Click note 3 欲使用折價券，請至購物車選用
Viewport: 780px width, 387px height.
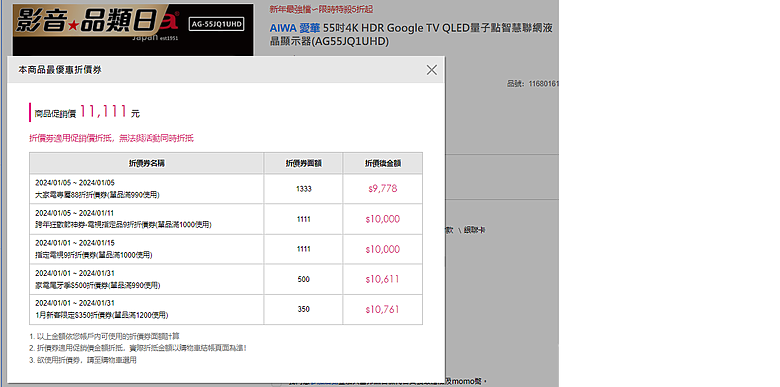point(83,360)
